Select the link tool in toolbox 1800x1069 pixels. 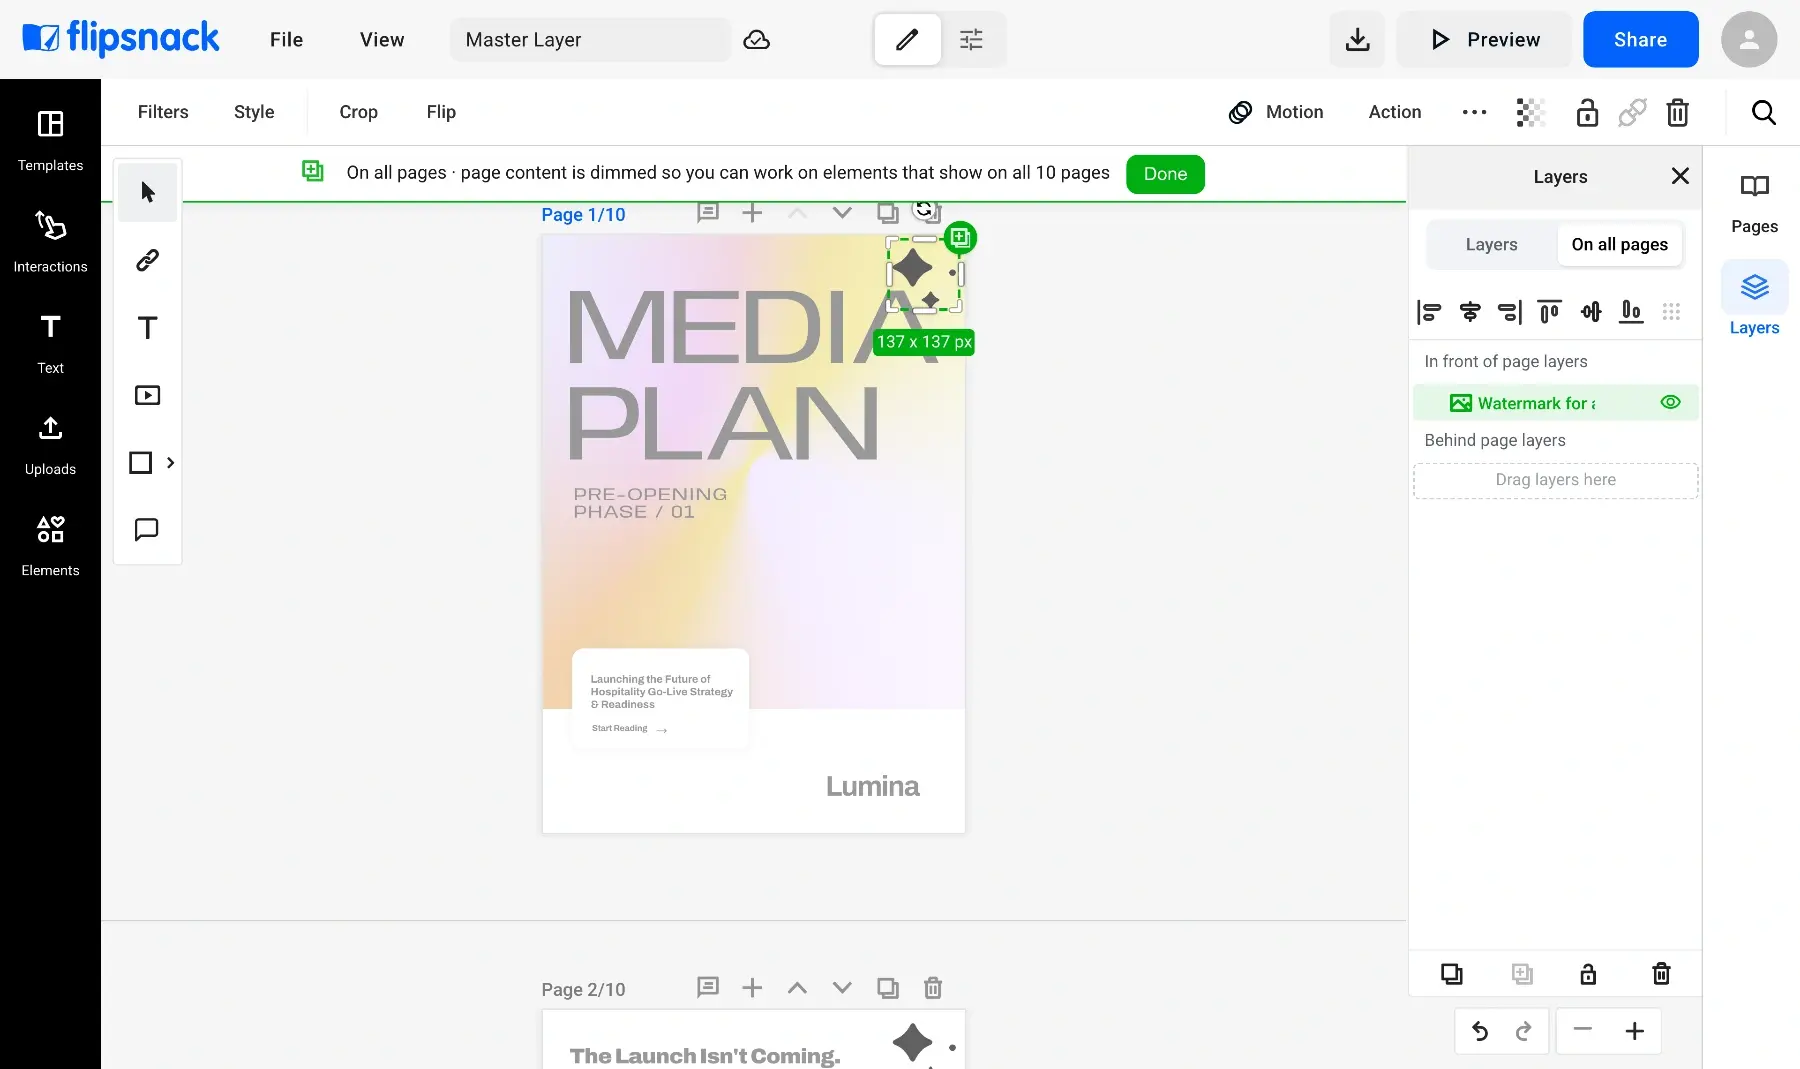(x=148, y=260)
